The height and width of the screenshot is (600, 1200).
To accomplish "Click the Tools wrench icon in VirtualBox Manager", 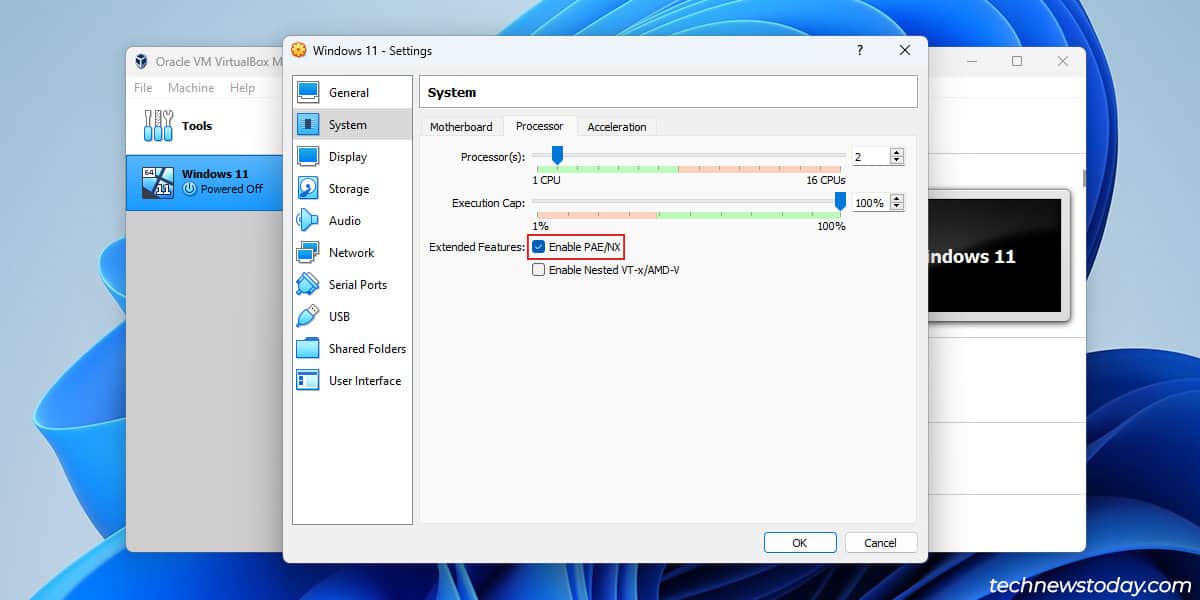I will point(158,126).
